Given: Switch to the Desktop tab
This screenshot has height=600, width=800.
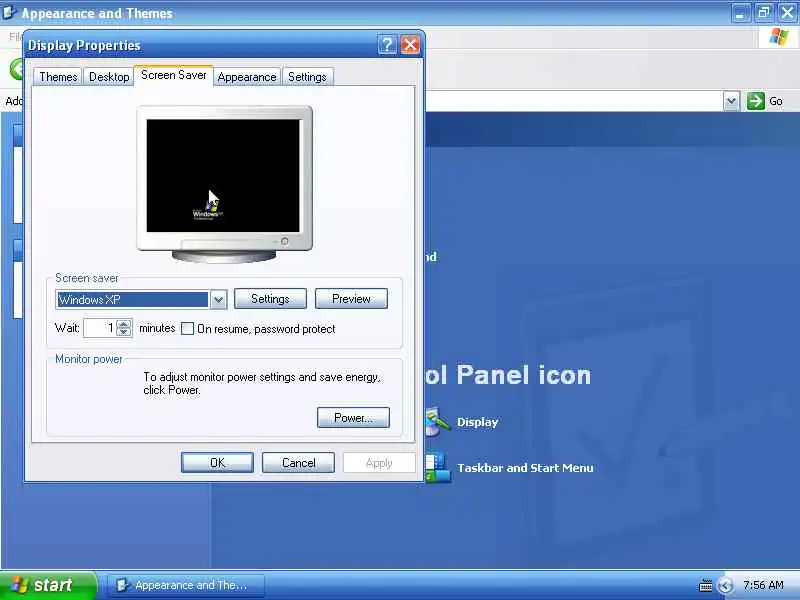Looking at the screenshot, I should 109,77.
